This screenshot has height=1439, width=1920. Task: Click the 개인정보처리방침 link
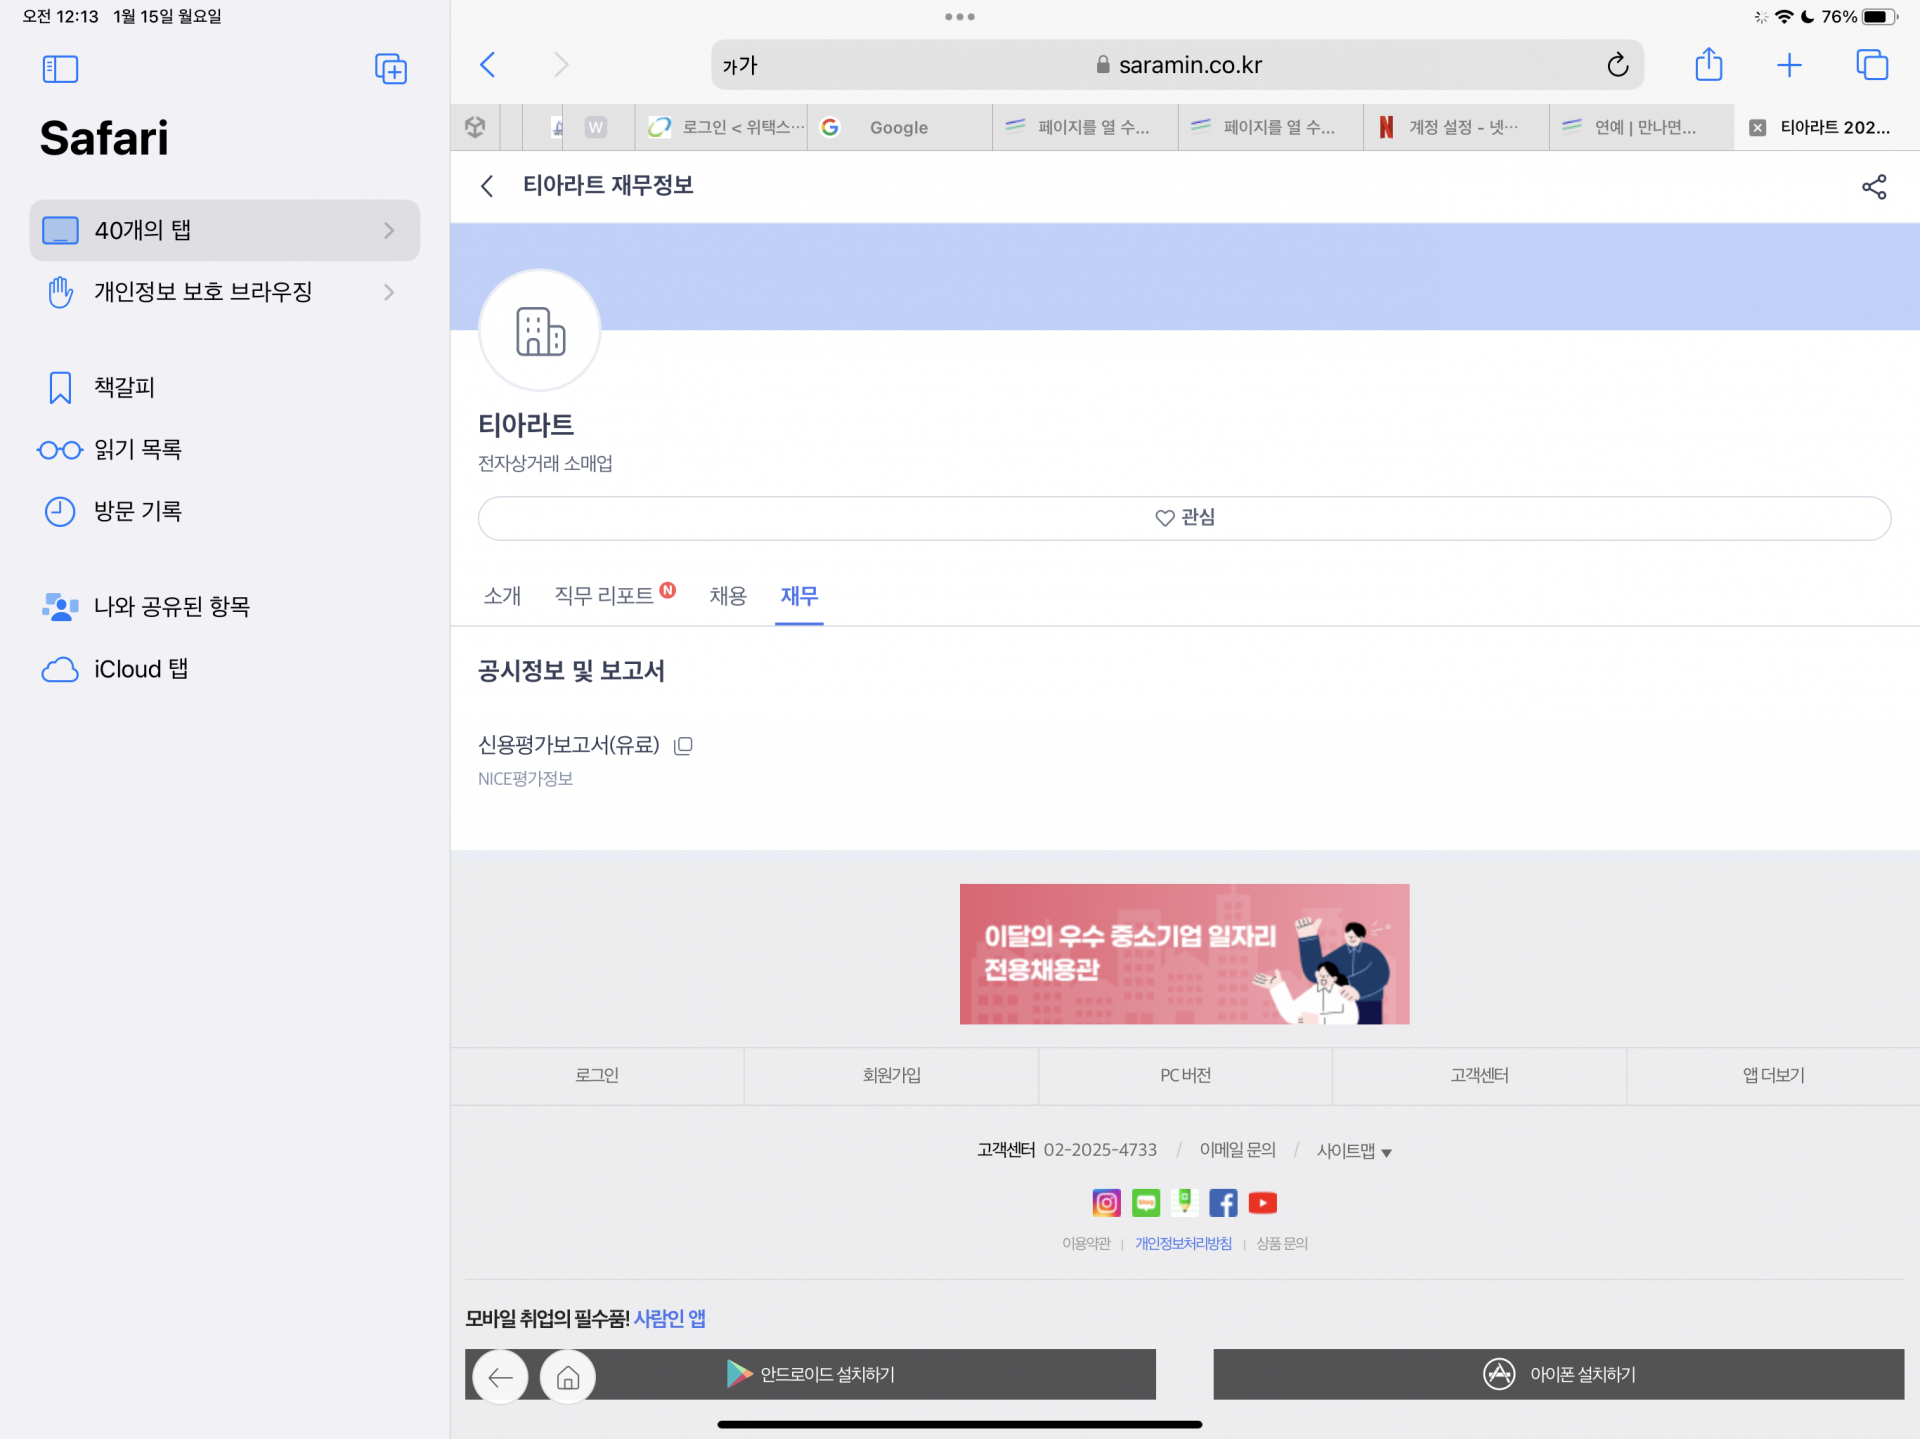tap(1183, 1243)
